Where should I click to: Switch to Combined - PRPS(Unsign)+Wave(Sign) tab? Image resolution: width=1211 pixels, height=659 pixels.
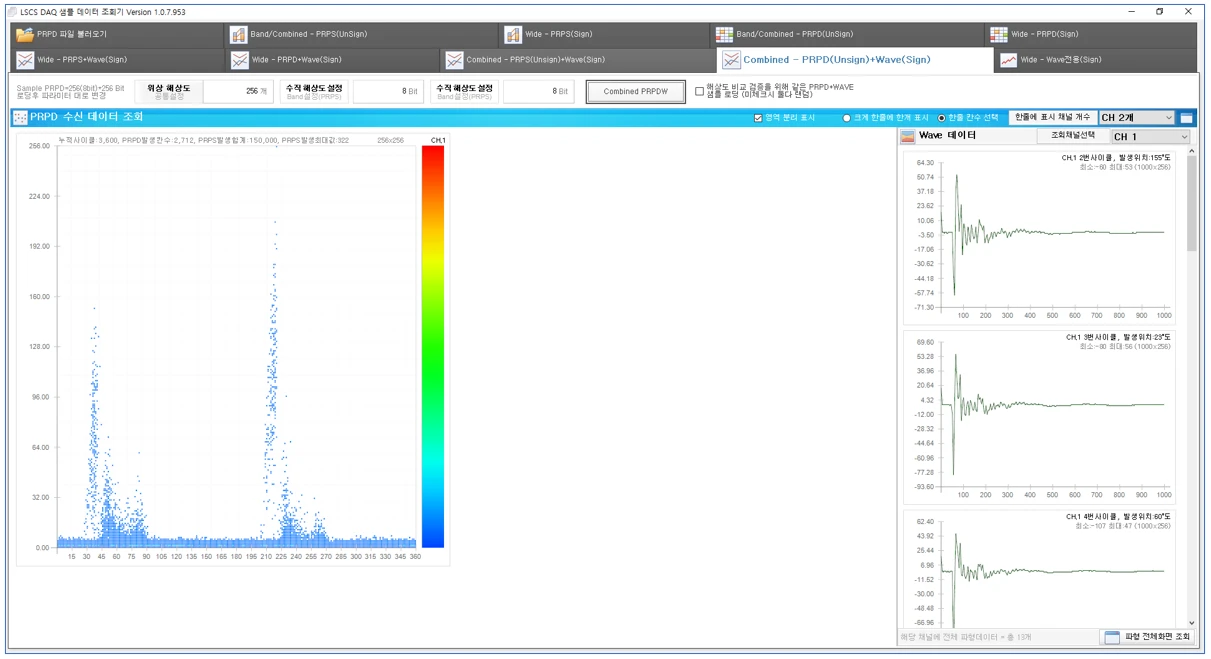tap(578, 60)
